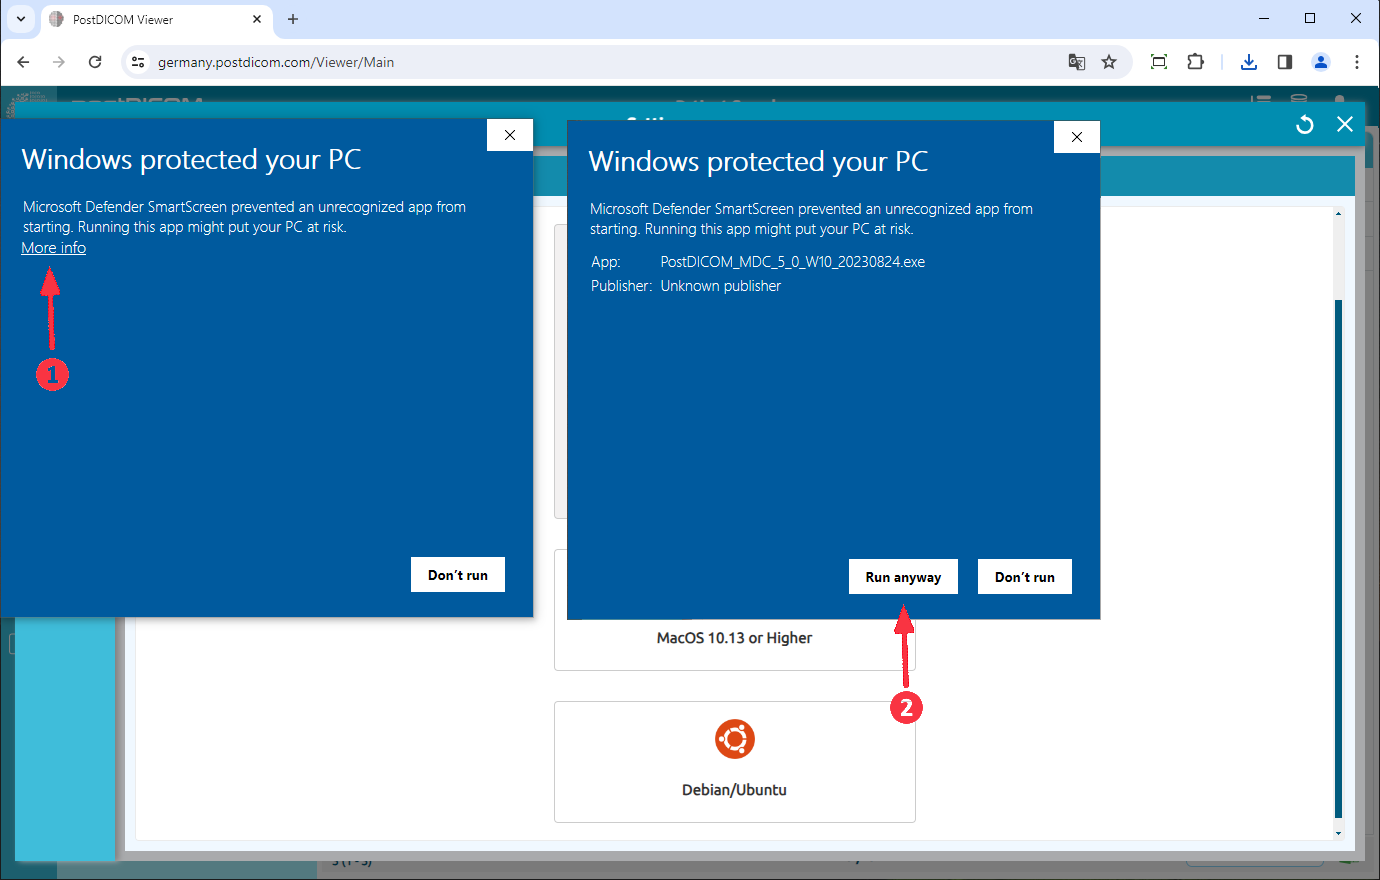Open the Google Translate icon in address bar
1380x880 pixels.
(1076, 62)
